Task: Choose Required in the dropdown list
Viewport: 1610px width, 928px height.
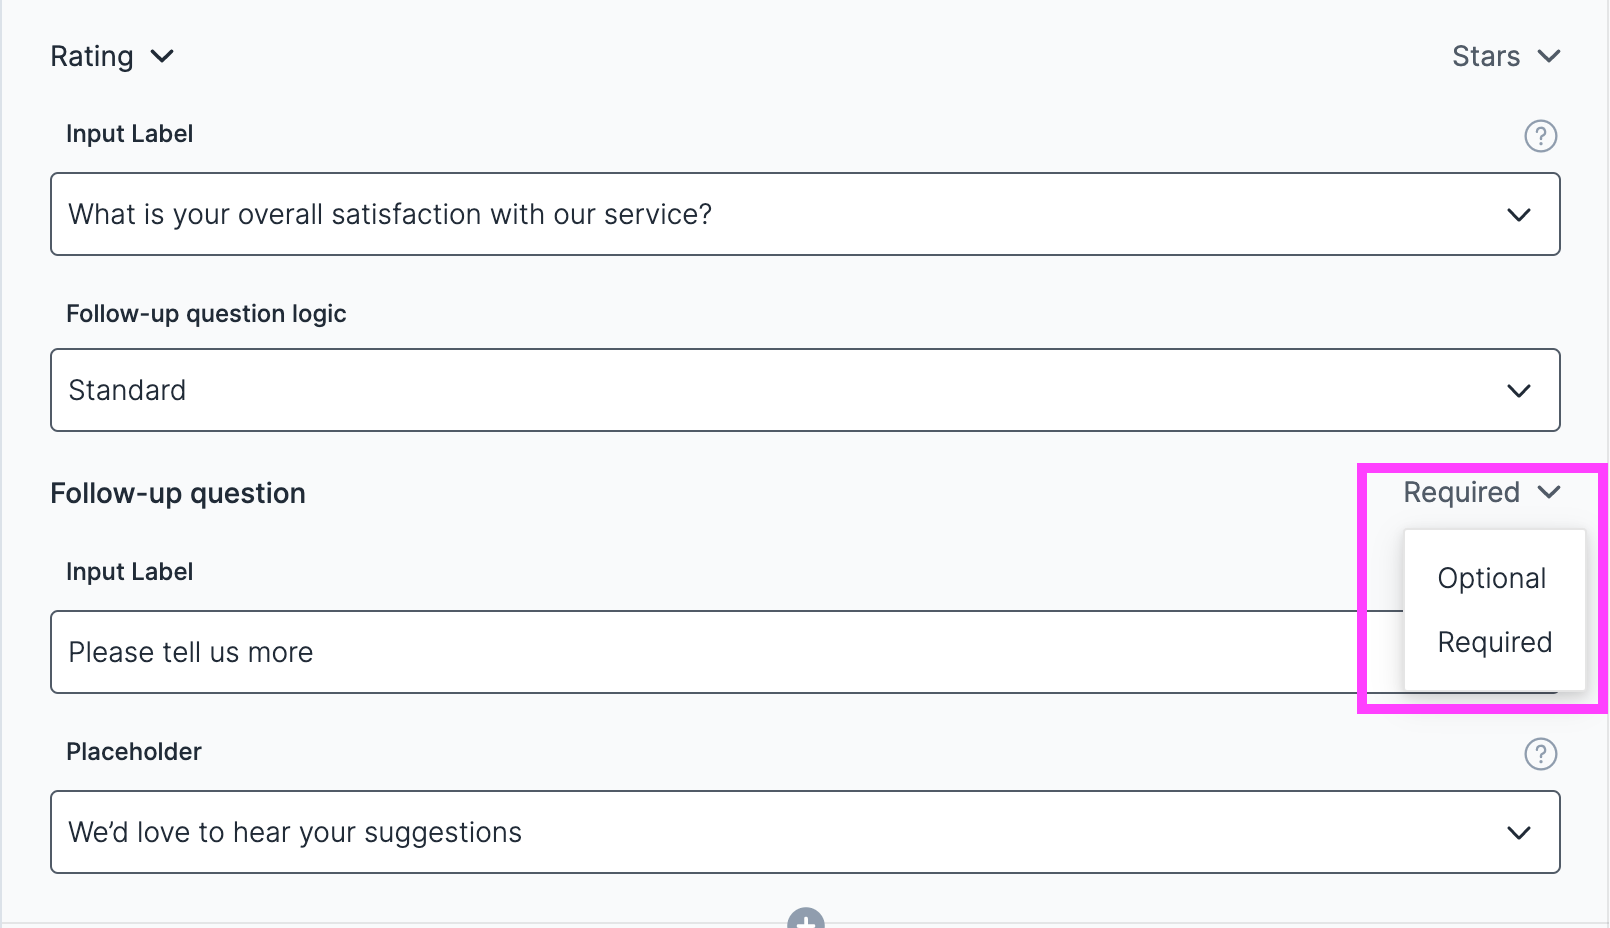Action: pos(1494,642)
